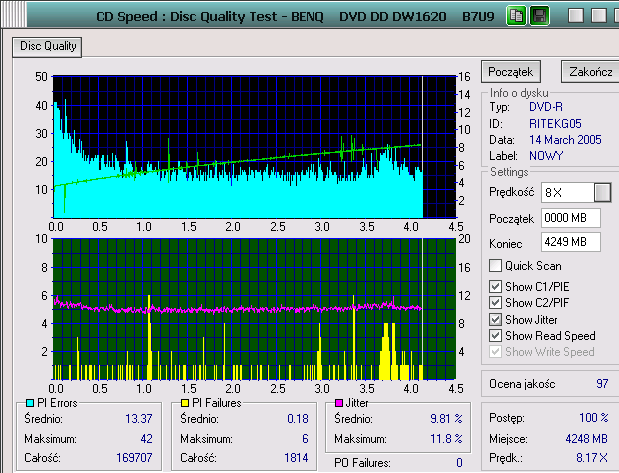Select the Disc Quality tab
The height and width of the screenshot is (473, 619).
[47, 47]
